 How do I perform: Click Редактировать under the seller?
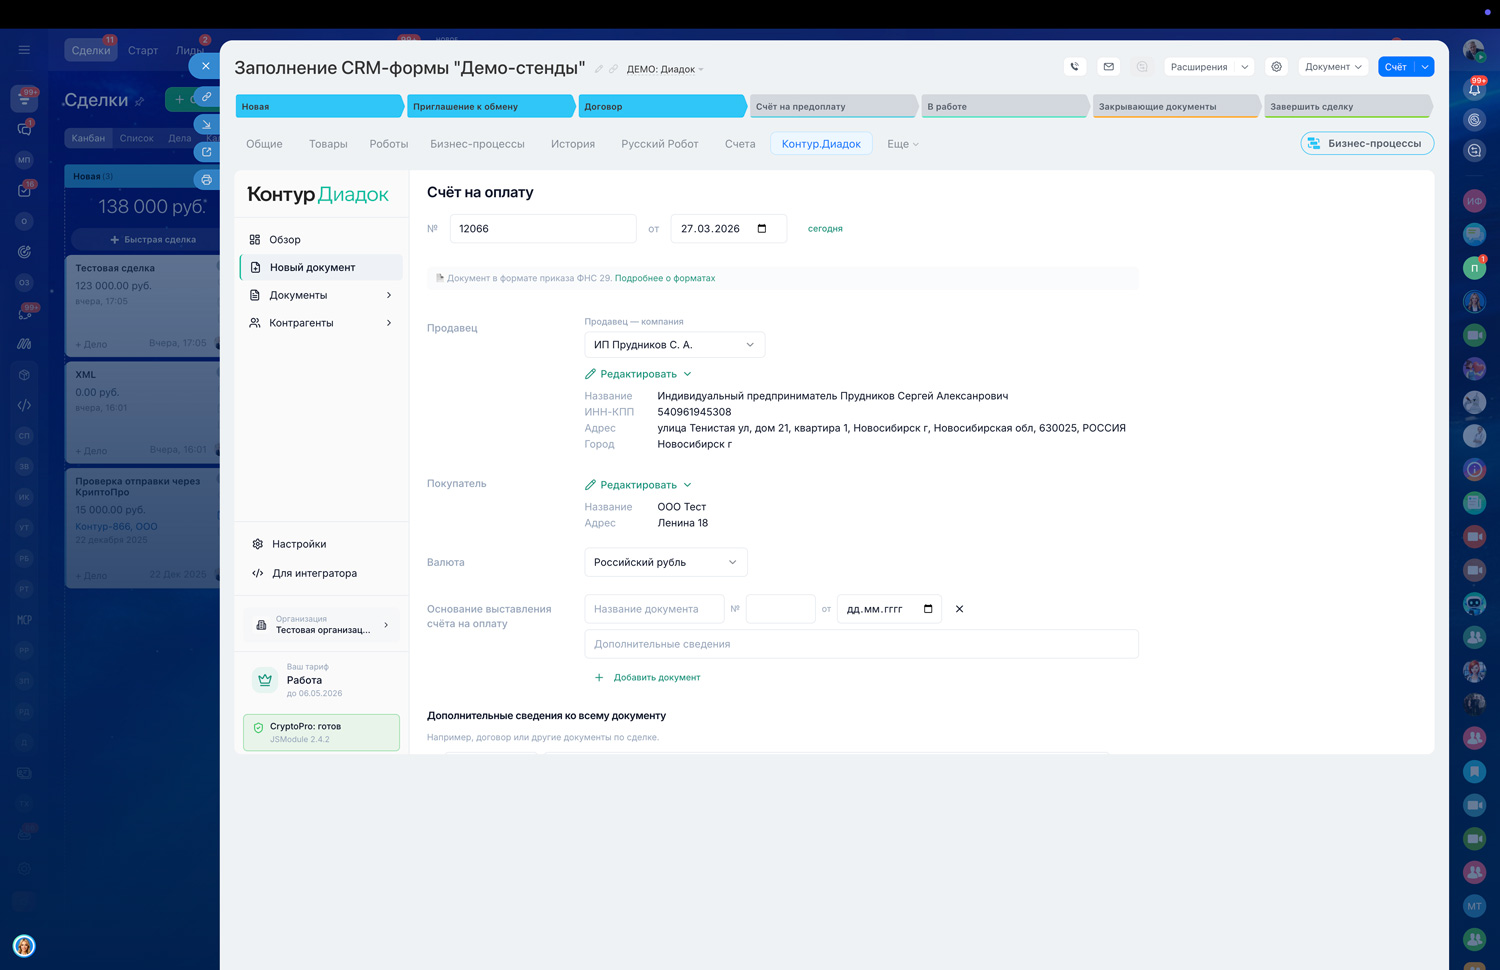(x=638, y=374)
